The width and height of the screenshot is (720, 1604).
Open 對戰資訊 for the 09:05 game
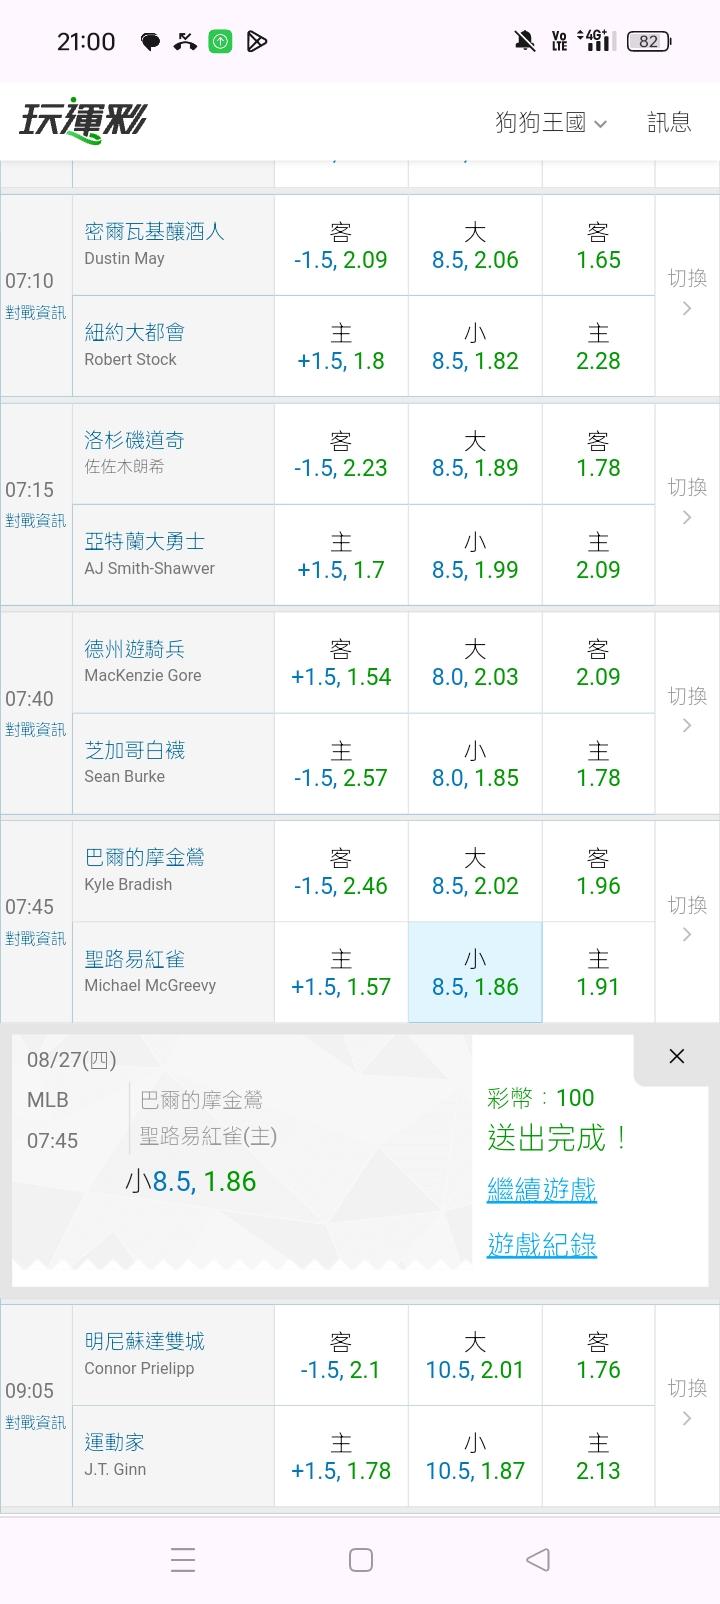coord(36,1423)
